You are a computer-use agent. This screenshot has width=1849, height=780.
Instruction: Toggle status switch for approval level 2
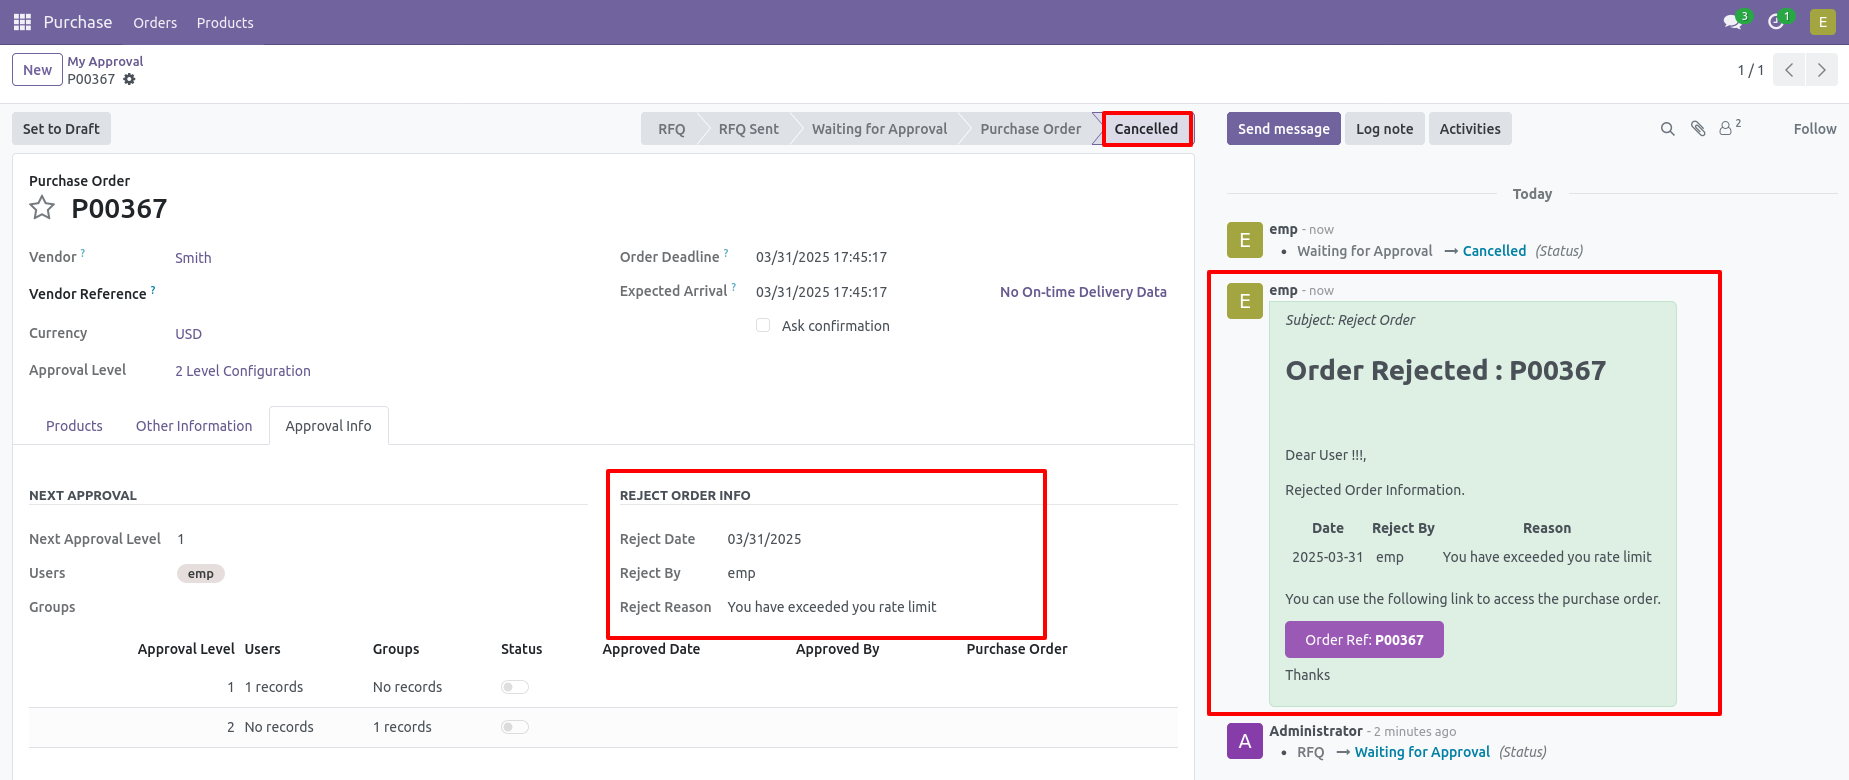click(515, 727)
